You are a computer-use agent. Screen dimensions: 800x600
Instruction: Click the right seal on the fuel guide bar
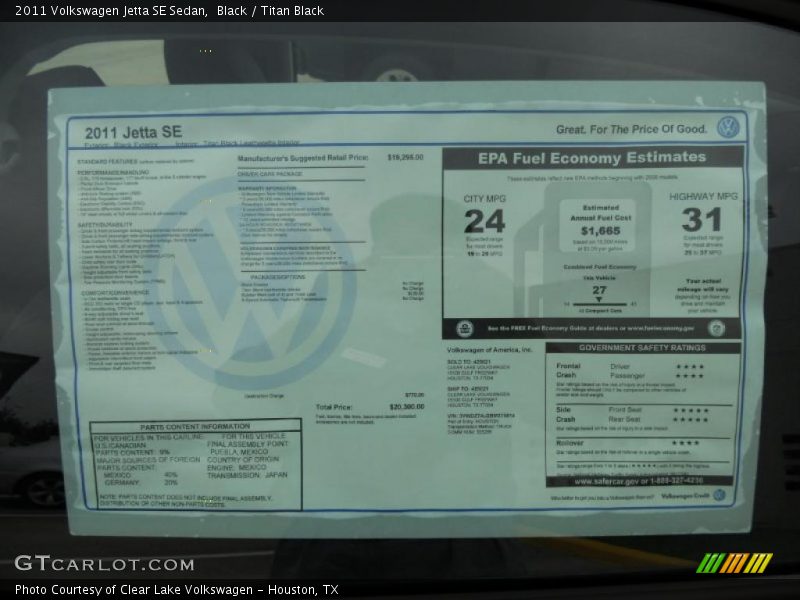(716, 328)
